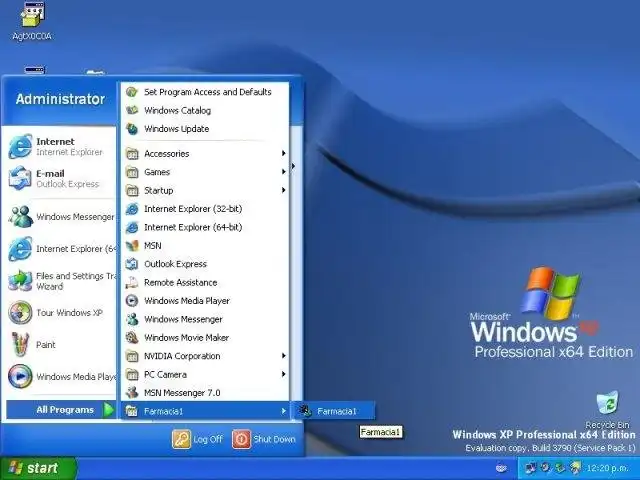Screen dimensions: 640x480
Task: Open Set Program Access and Defaults icon
Action: [x=132, y=92]
